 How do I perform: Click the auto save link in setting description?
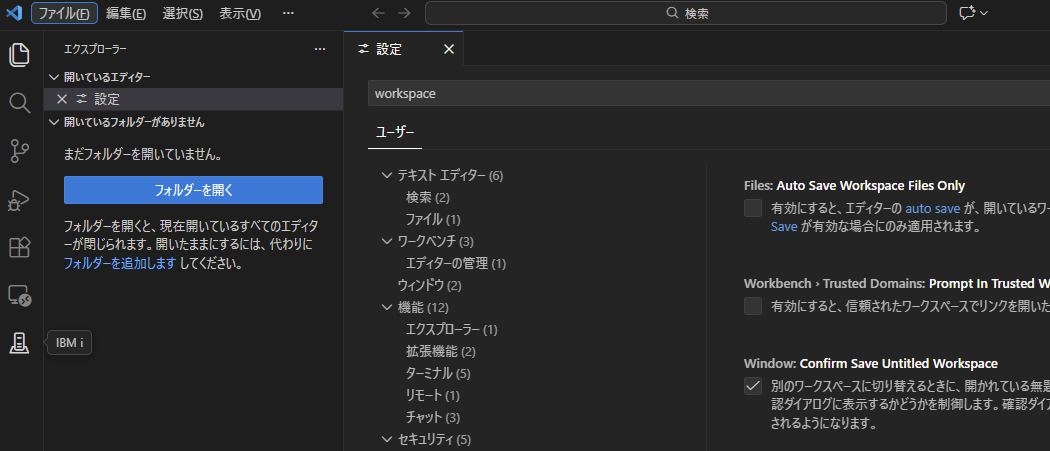coord(933,208)
